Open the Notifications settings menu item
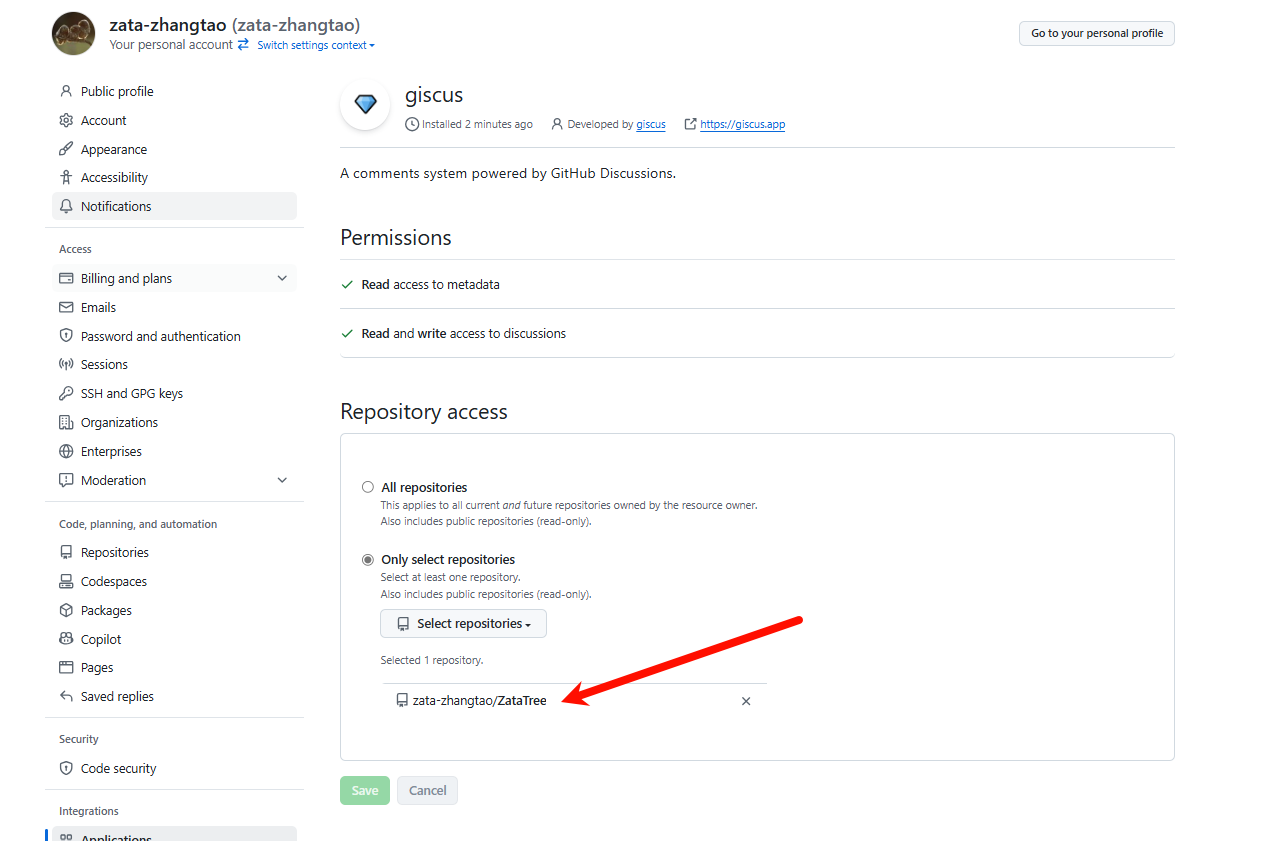Screen dimensions: 1279x841 tap(116, 206)
